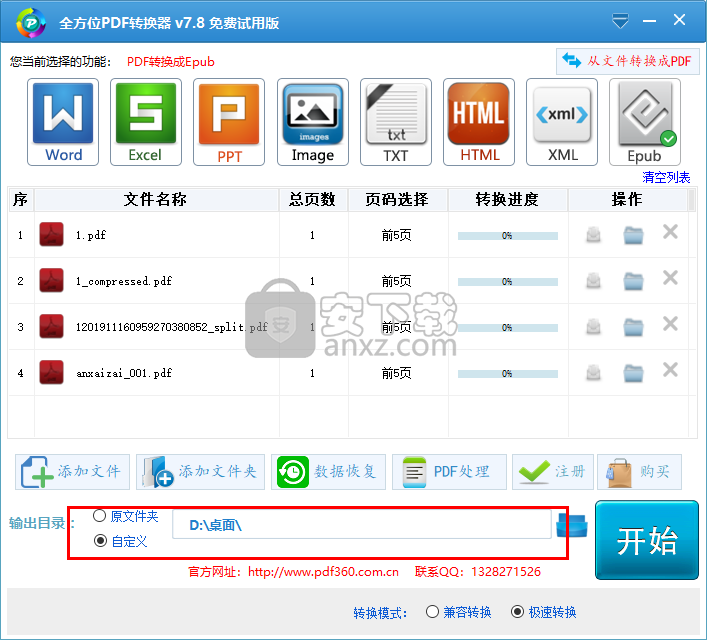This screenshot has width=707, height=640.
Task: Click the 文件名称 column header
Action: 156,199
